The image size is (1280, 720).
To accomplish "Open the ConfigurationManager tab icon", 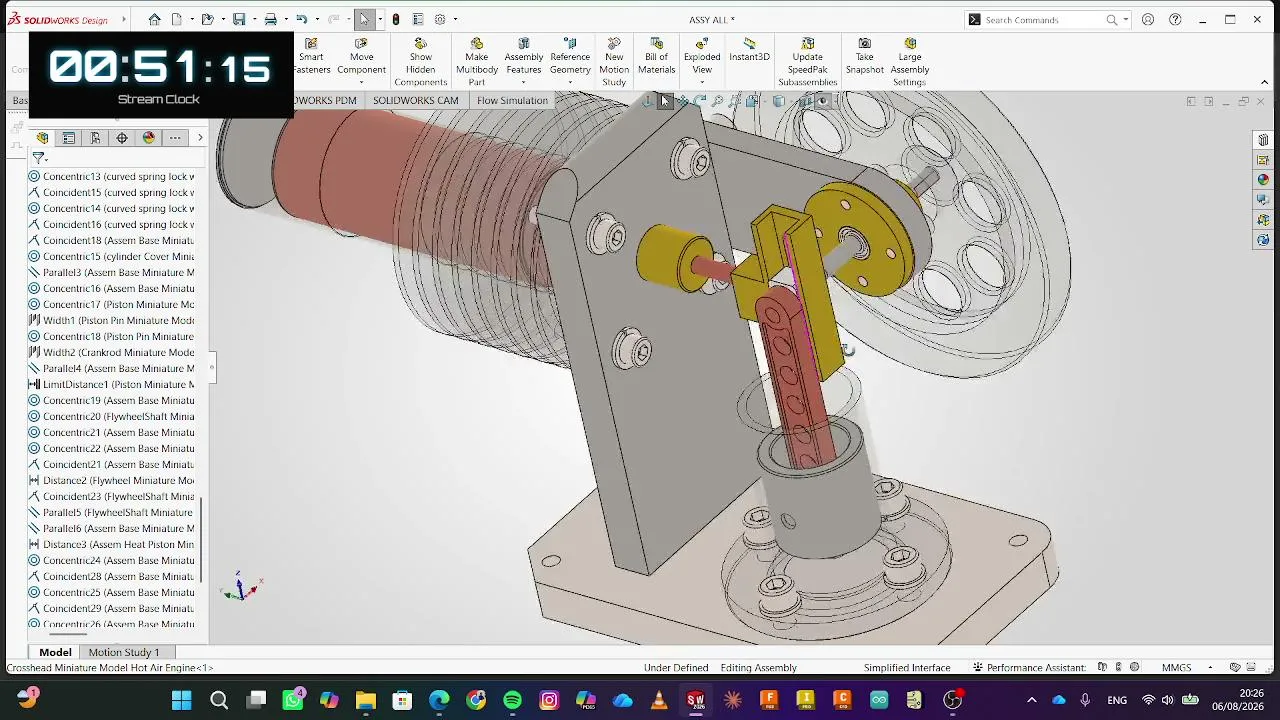I will pos(95,138).
